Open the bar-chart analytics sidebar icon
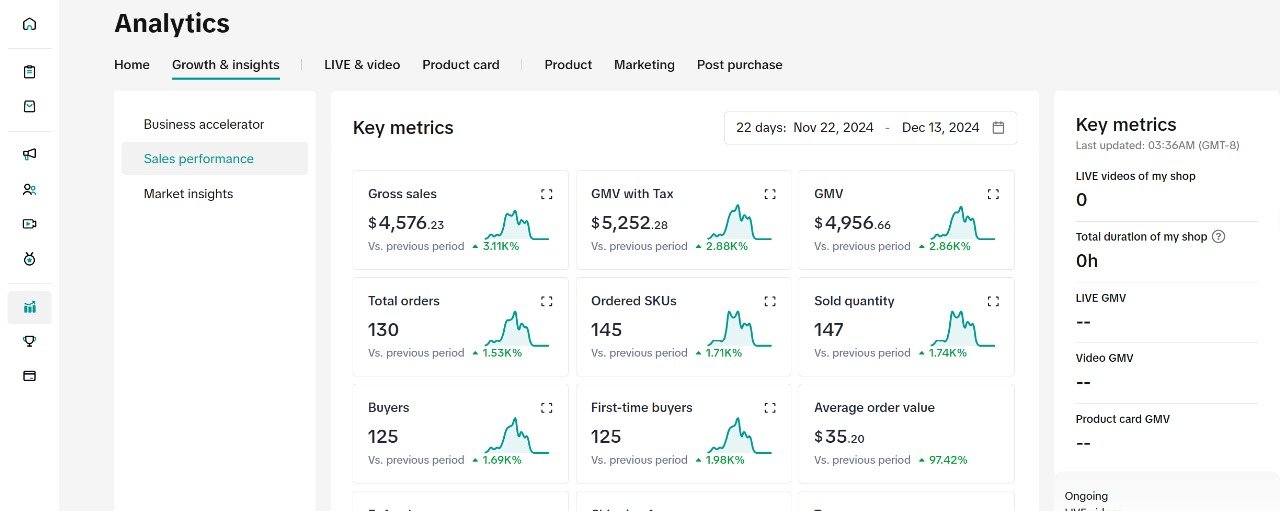Image resolution: width=1280 pixels, height=511 pixels. 29,307
